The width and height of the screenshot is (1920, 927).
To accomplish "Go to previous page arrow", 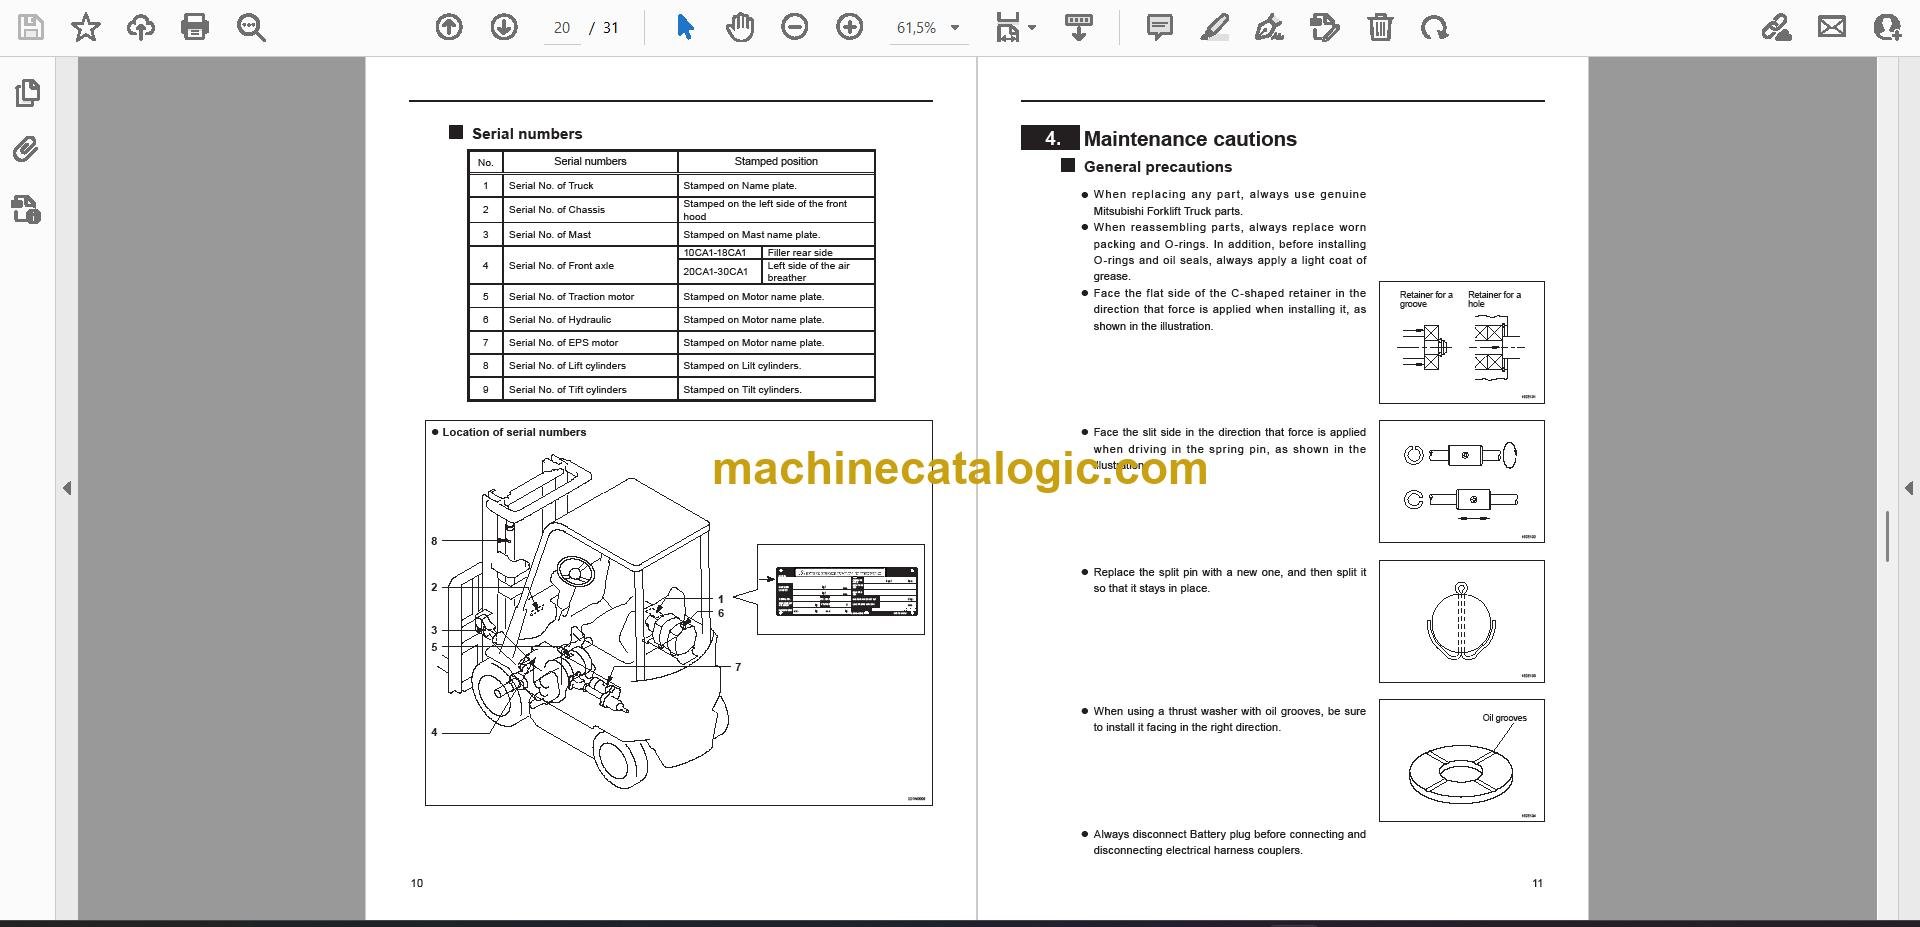I will pos(449,27).
